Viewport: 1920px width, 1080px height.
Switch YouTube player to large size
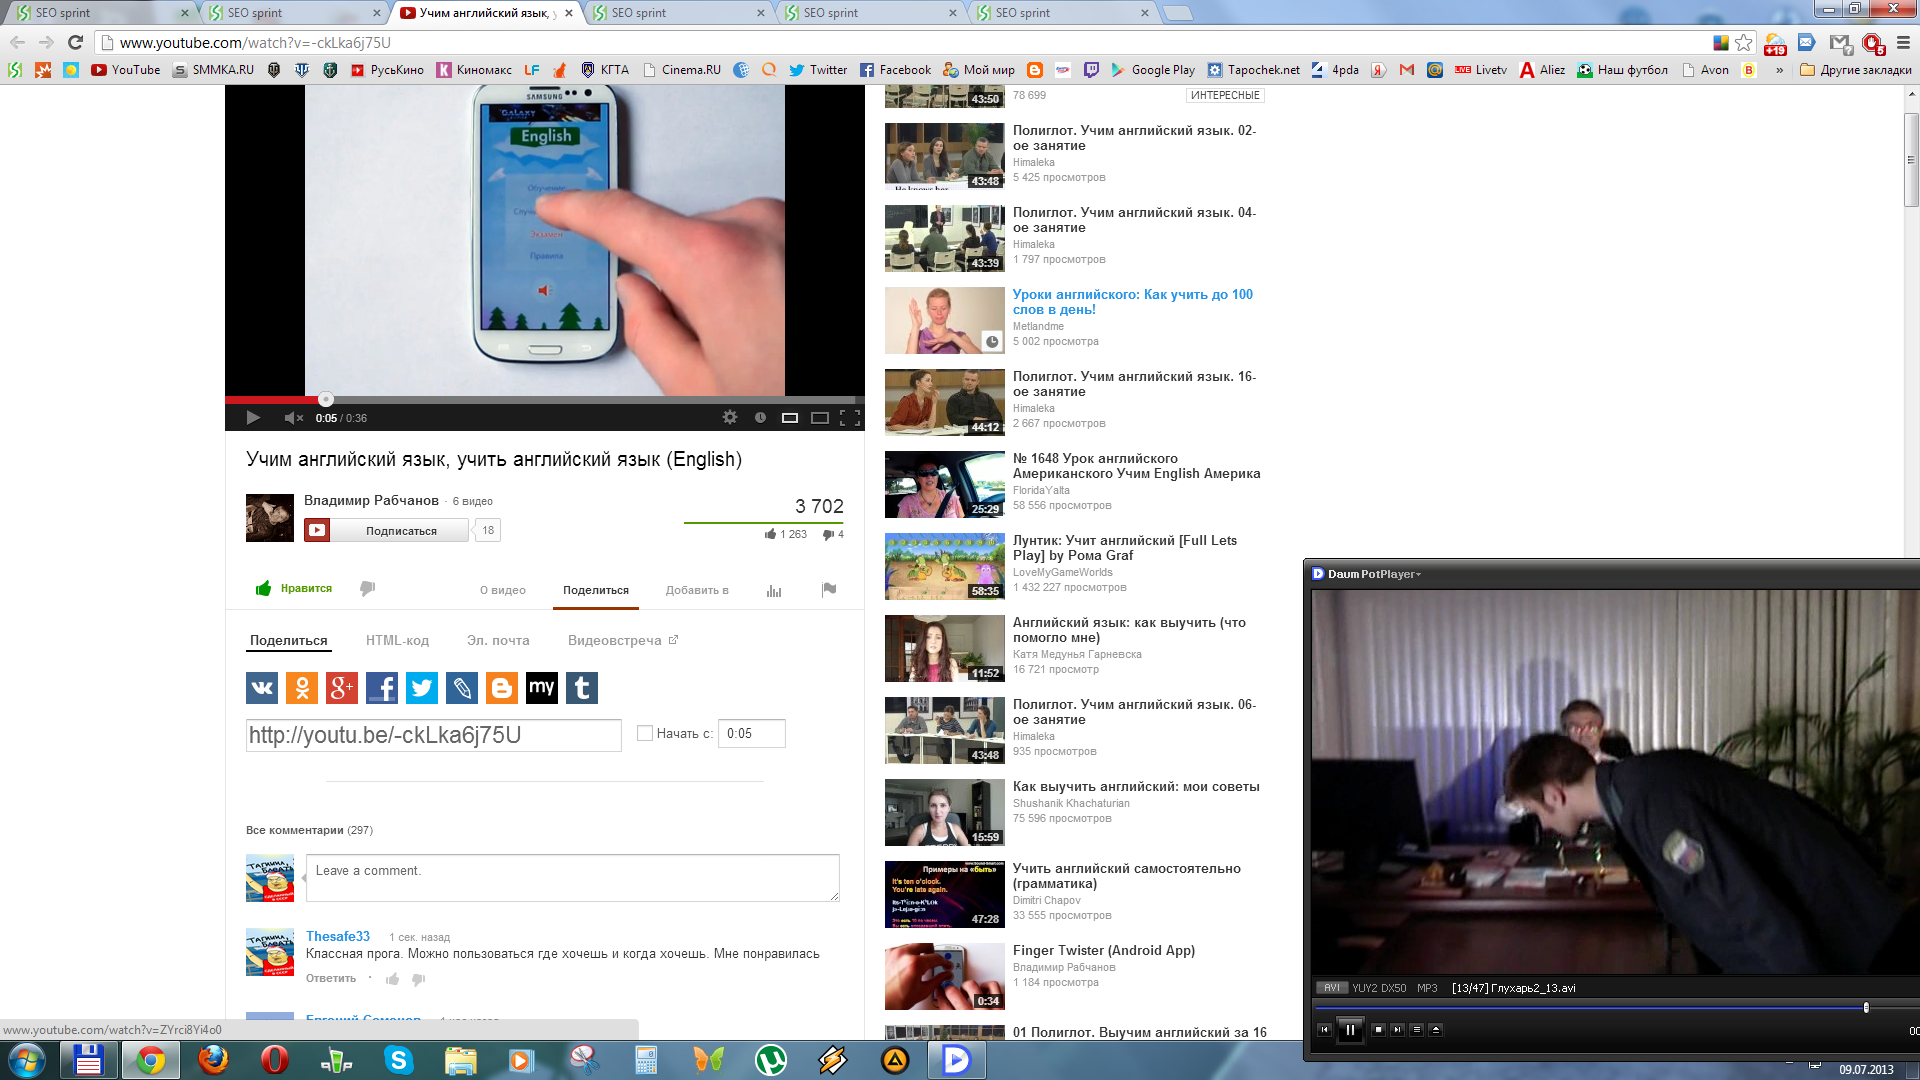pos(820,418)
